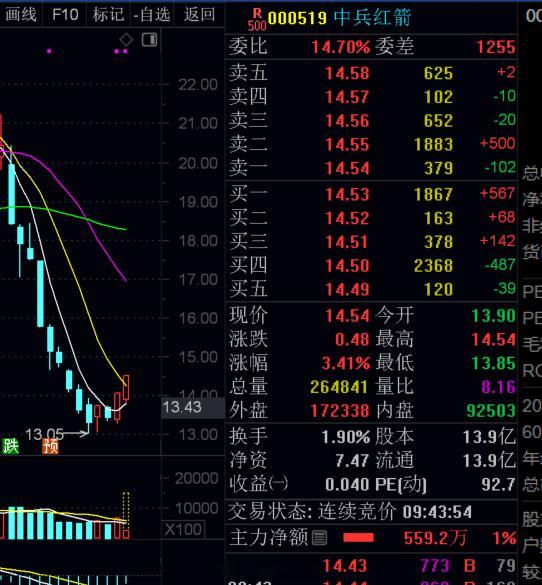542x585 pixels.
Task: Click the PE(动) value 92.7
Action: (x=498, y=484)
